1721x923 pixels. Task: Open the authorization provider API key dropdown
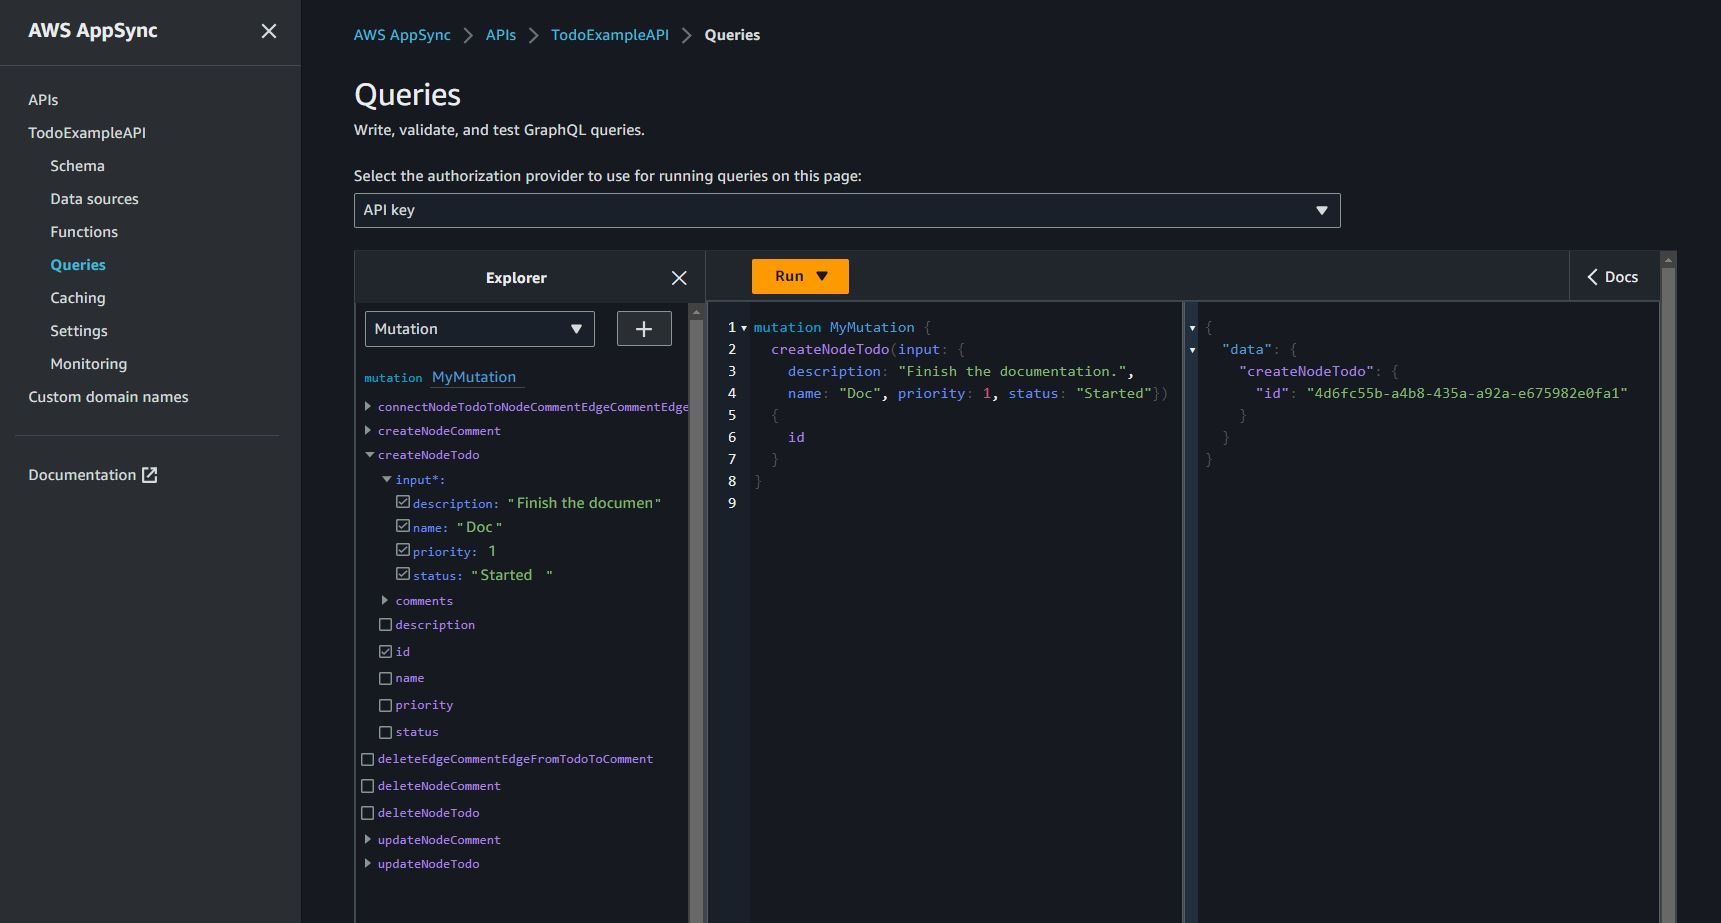pos(846,210)
